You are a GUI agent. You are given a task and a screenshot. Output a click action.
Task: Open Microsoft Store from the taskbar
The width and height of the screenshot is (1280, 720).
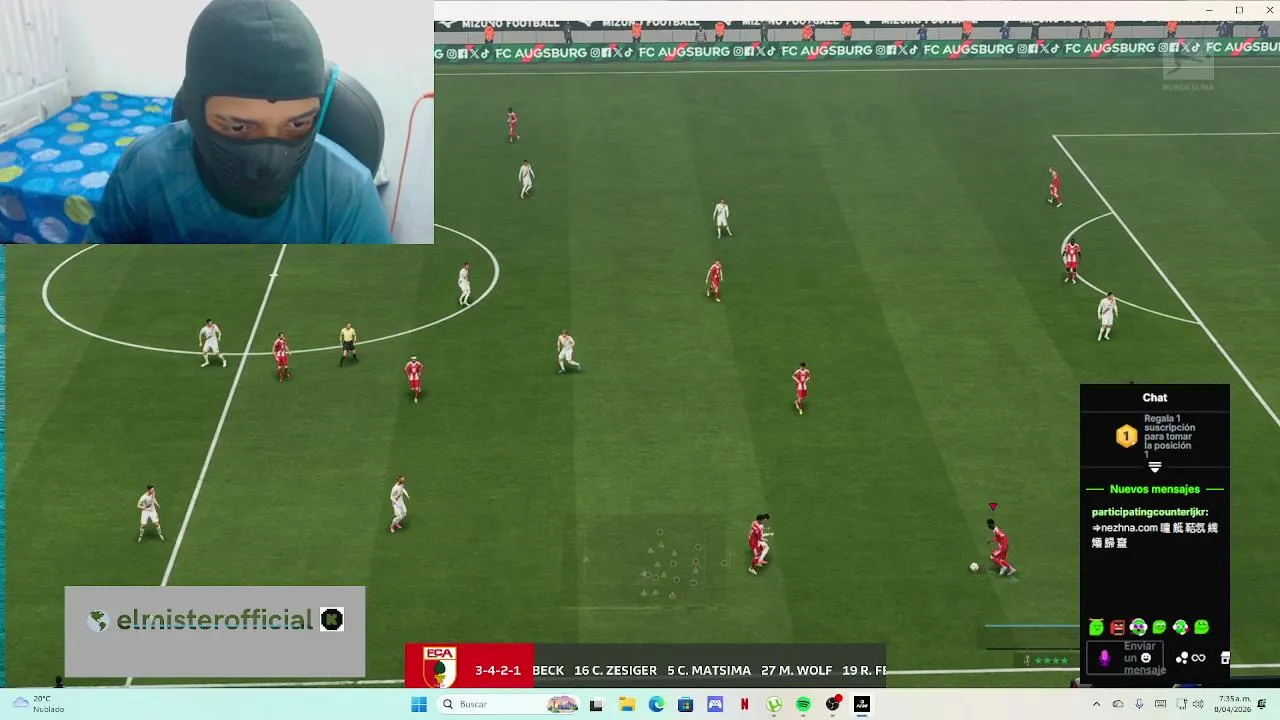pos(685,704)
